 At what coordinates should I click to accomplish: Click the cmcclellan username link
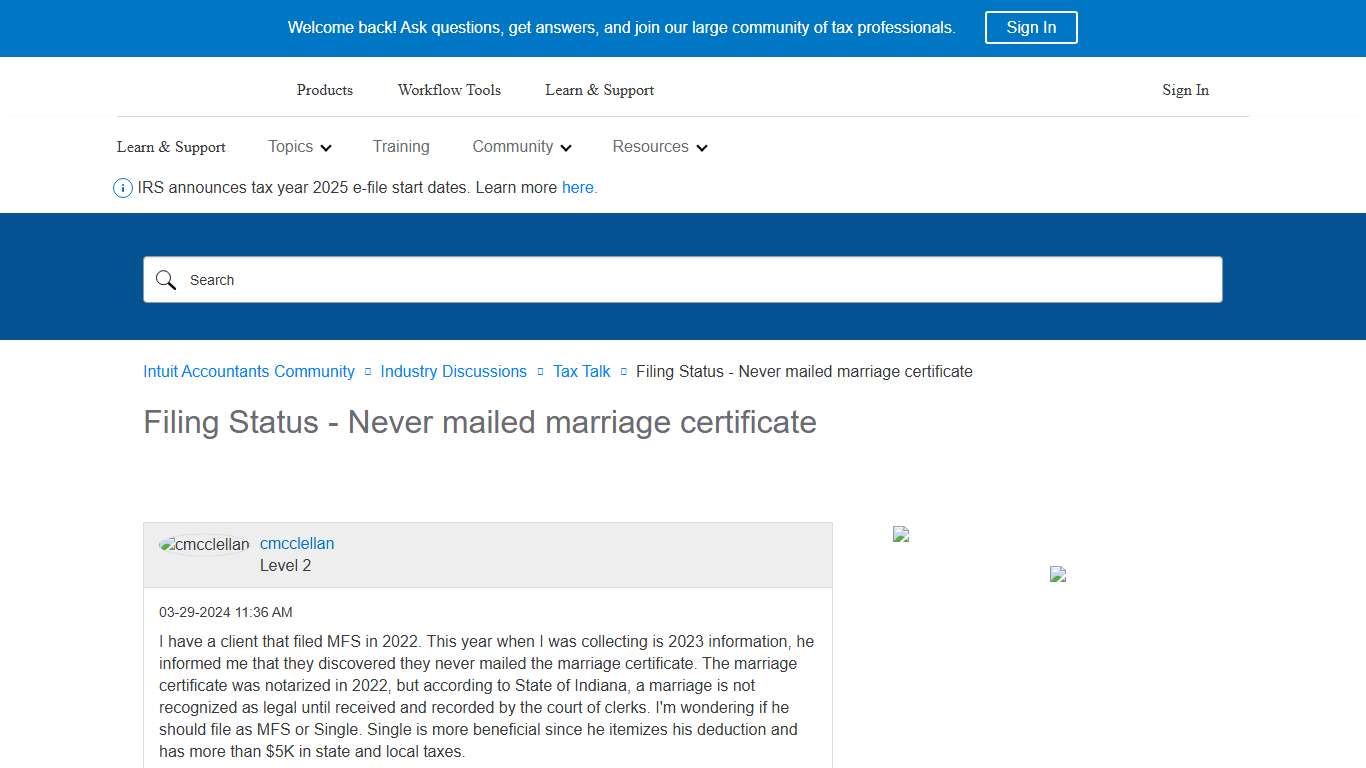297,543
